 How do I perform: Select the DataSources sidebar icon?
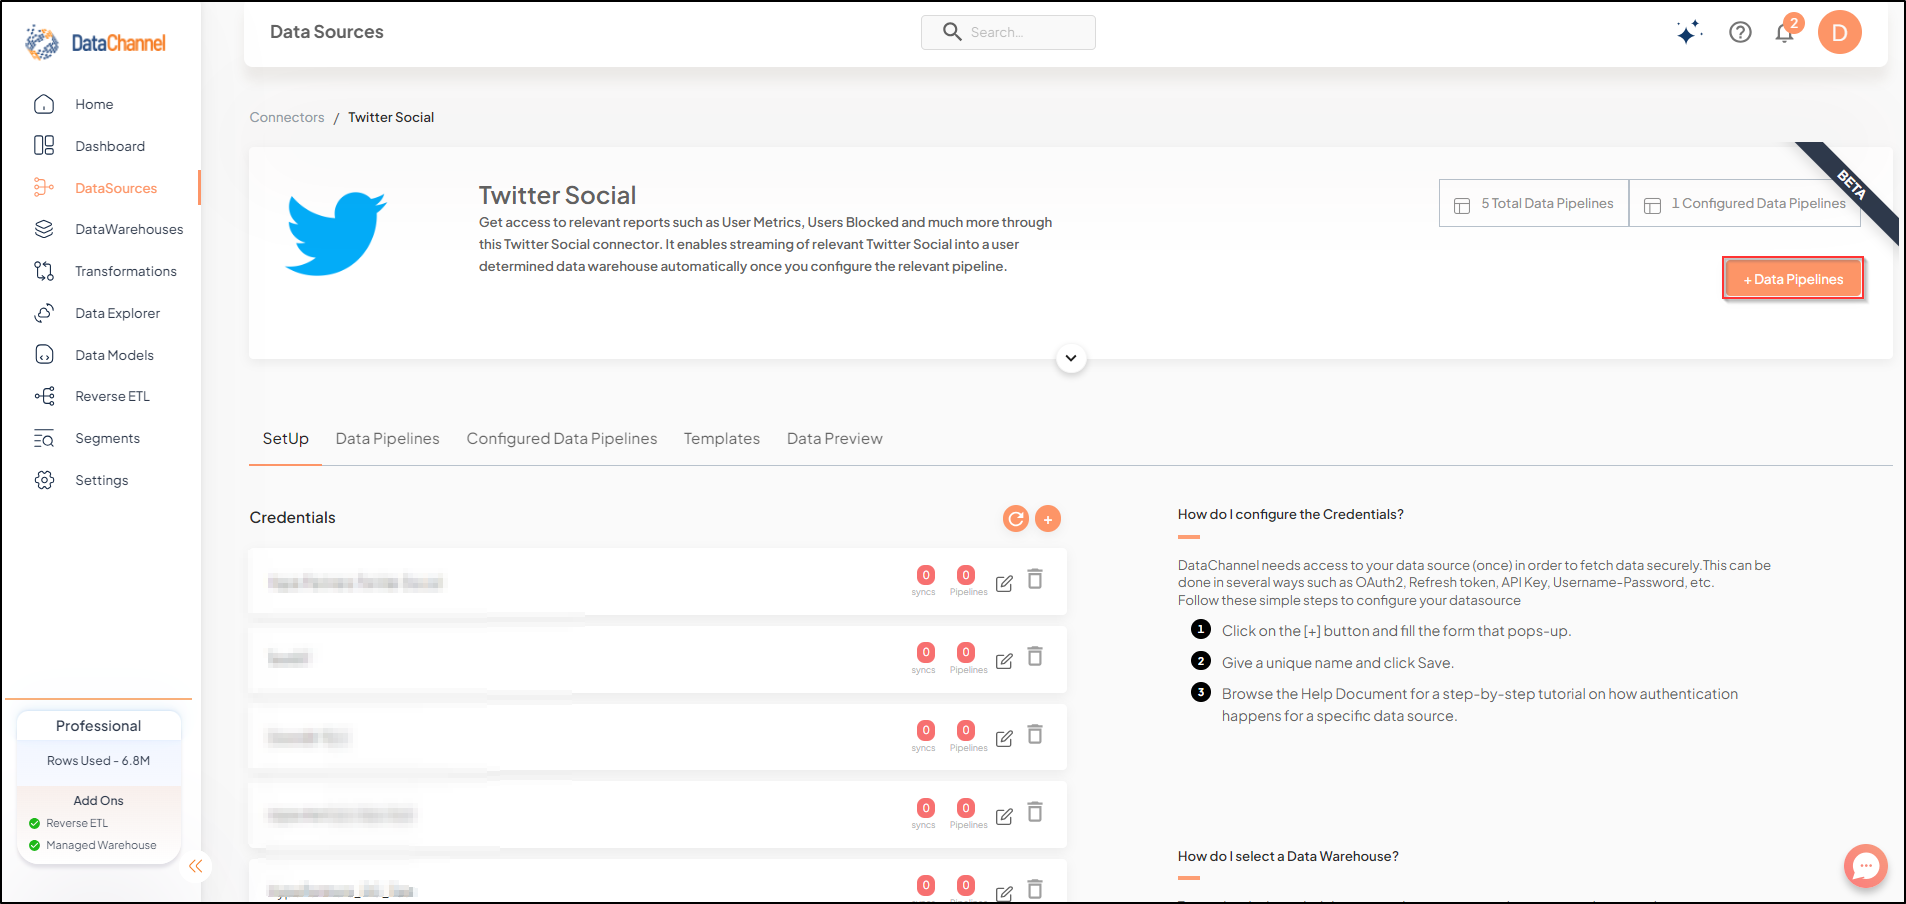[44, 188]
